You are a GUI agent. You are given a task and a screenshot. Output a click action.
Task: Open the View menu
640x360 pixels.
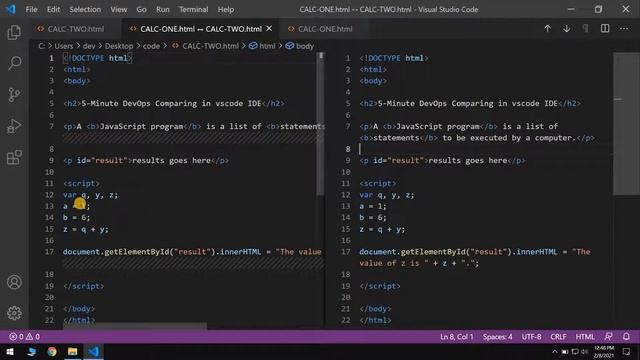[x=118, y=9]
